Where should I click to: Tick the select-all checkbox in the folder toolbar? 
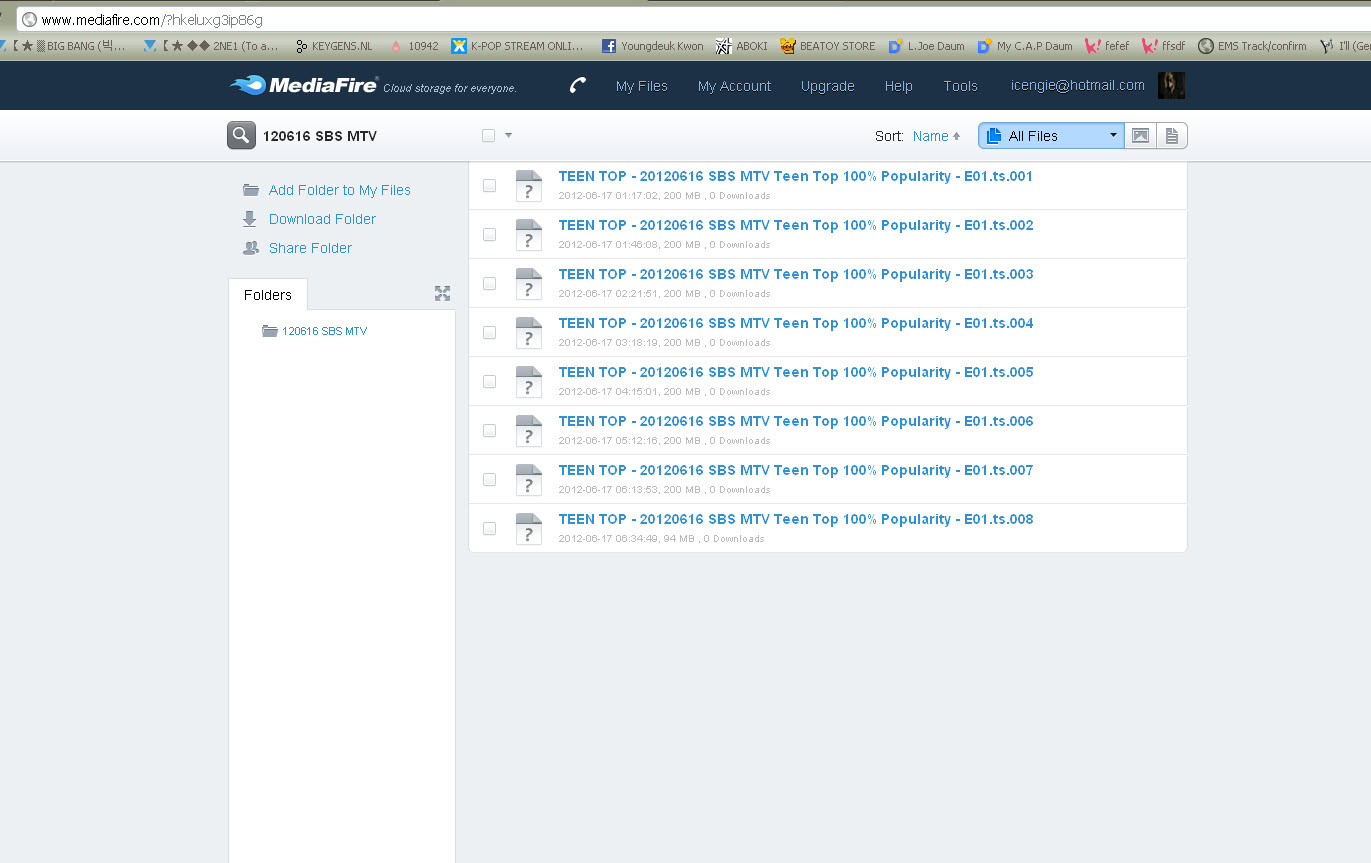point(488,136)
